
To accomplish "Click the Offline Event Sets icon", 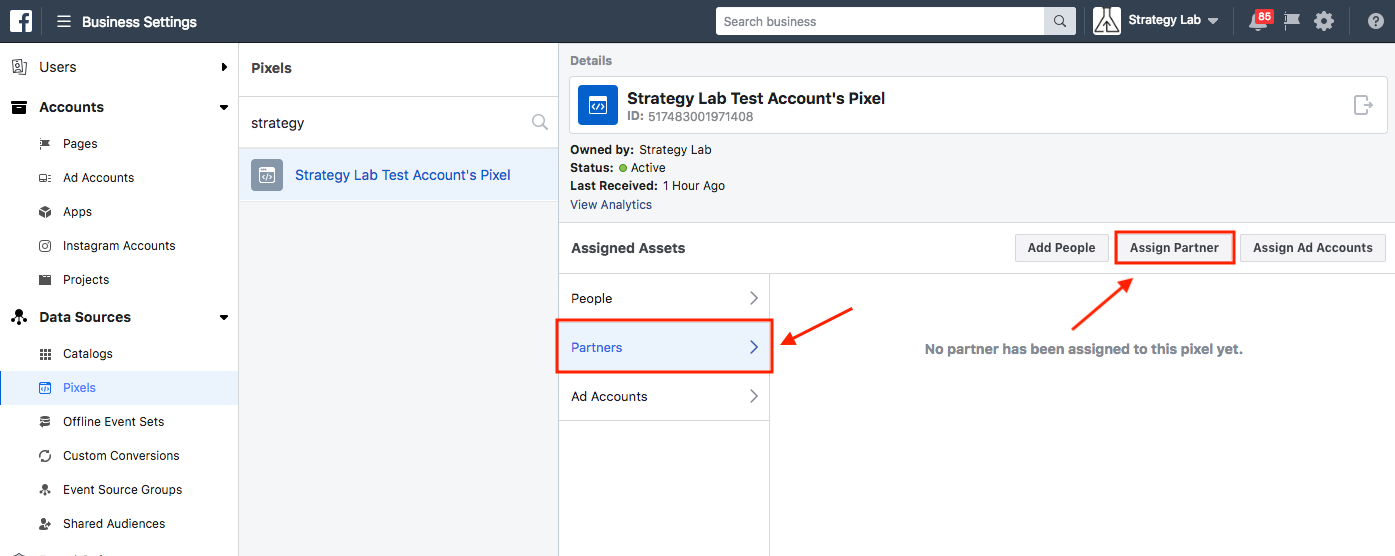I will (45, 422).
